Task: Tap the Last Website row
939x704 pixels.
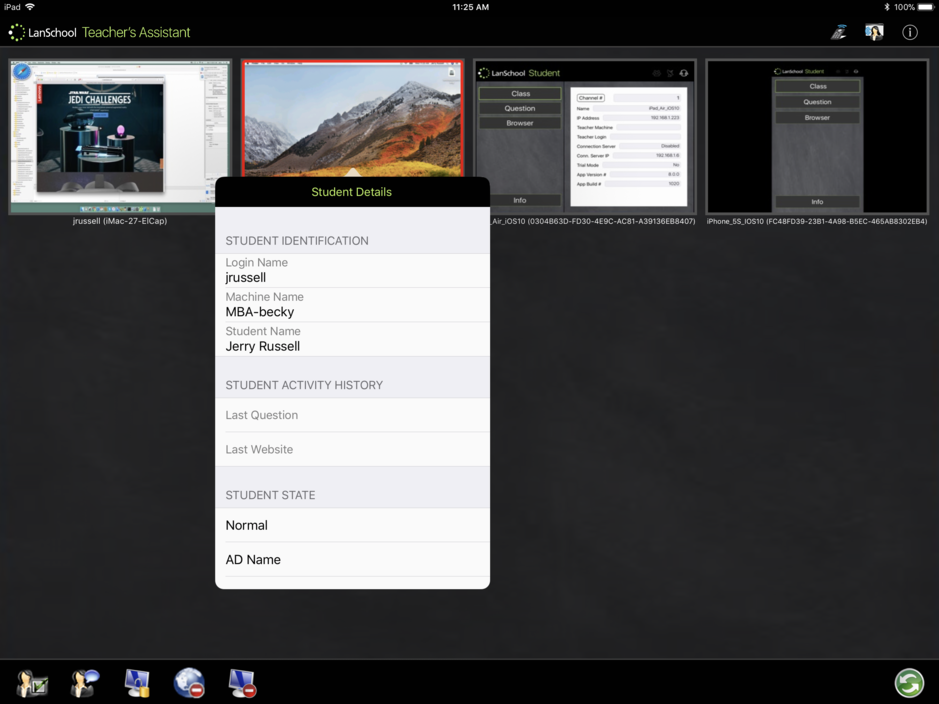Action: pyautogui.click(x=352, y=450)
